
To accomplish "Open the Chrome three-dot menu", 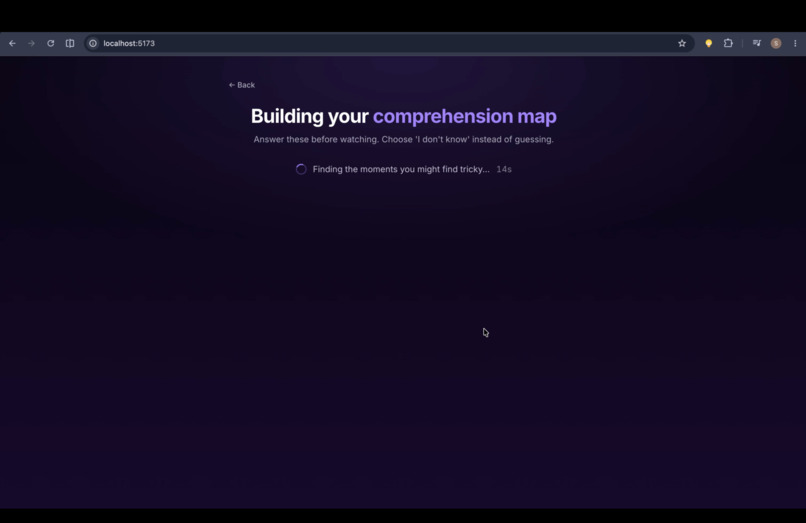I will (795, 44).
